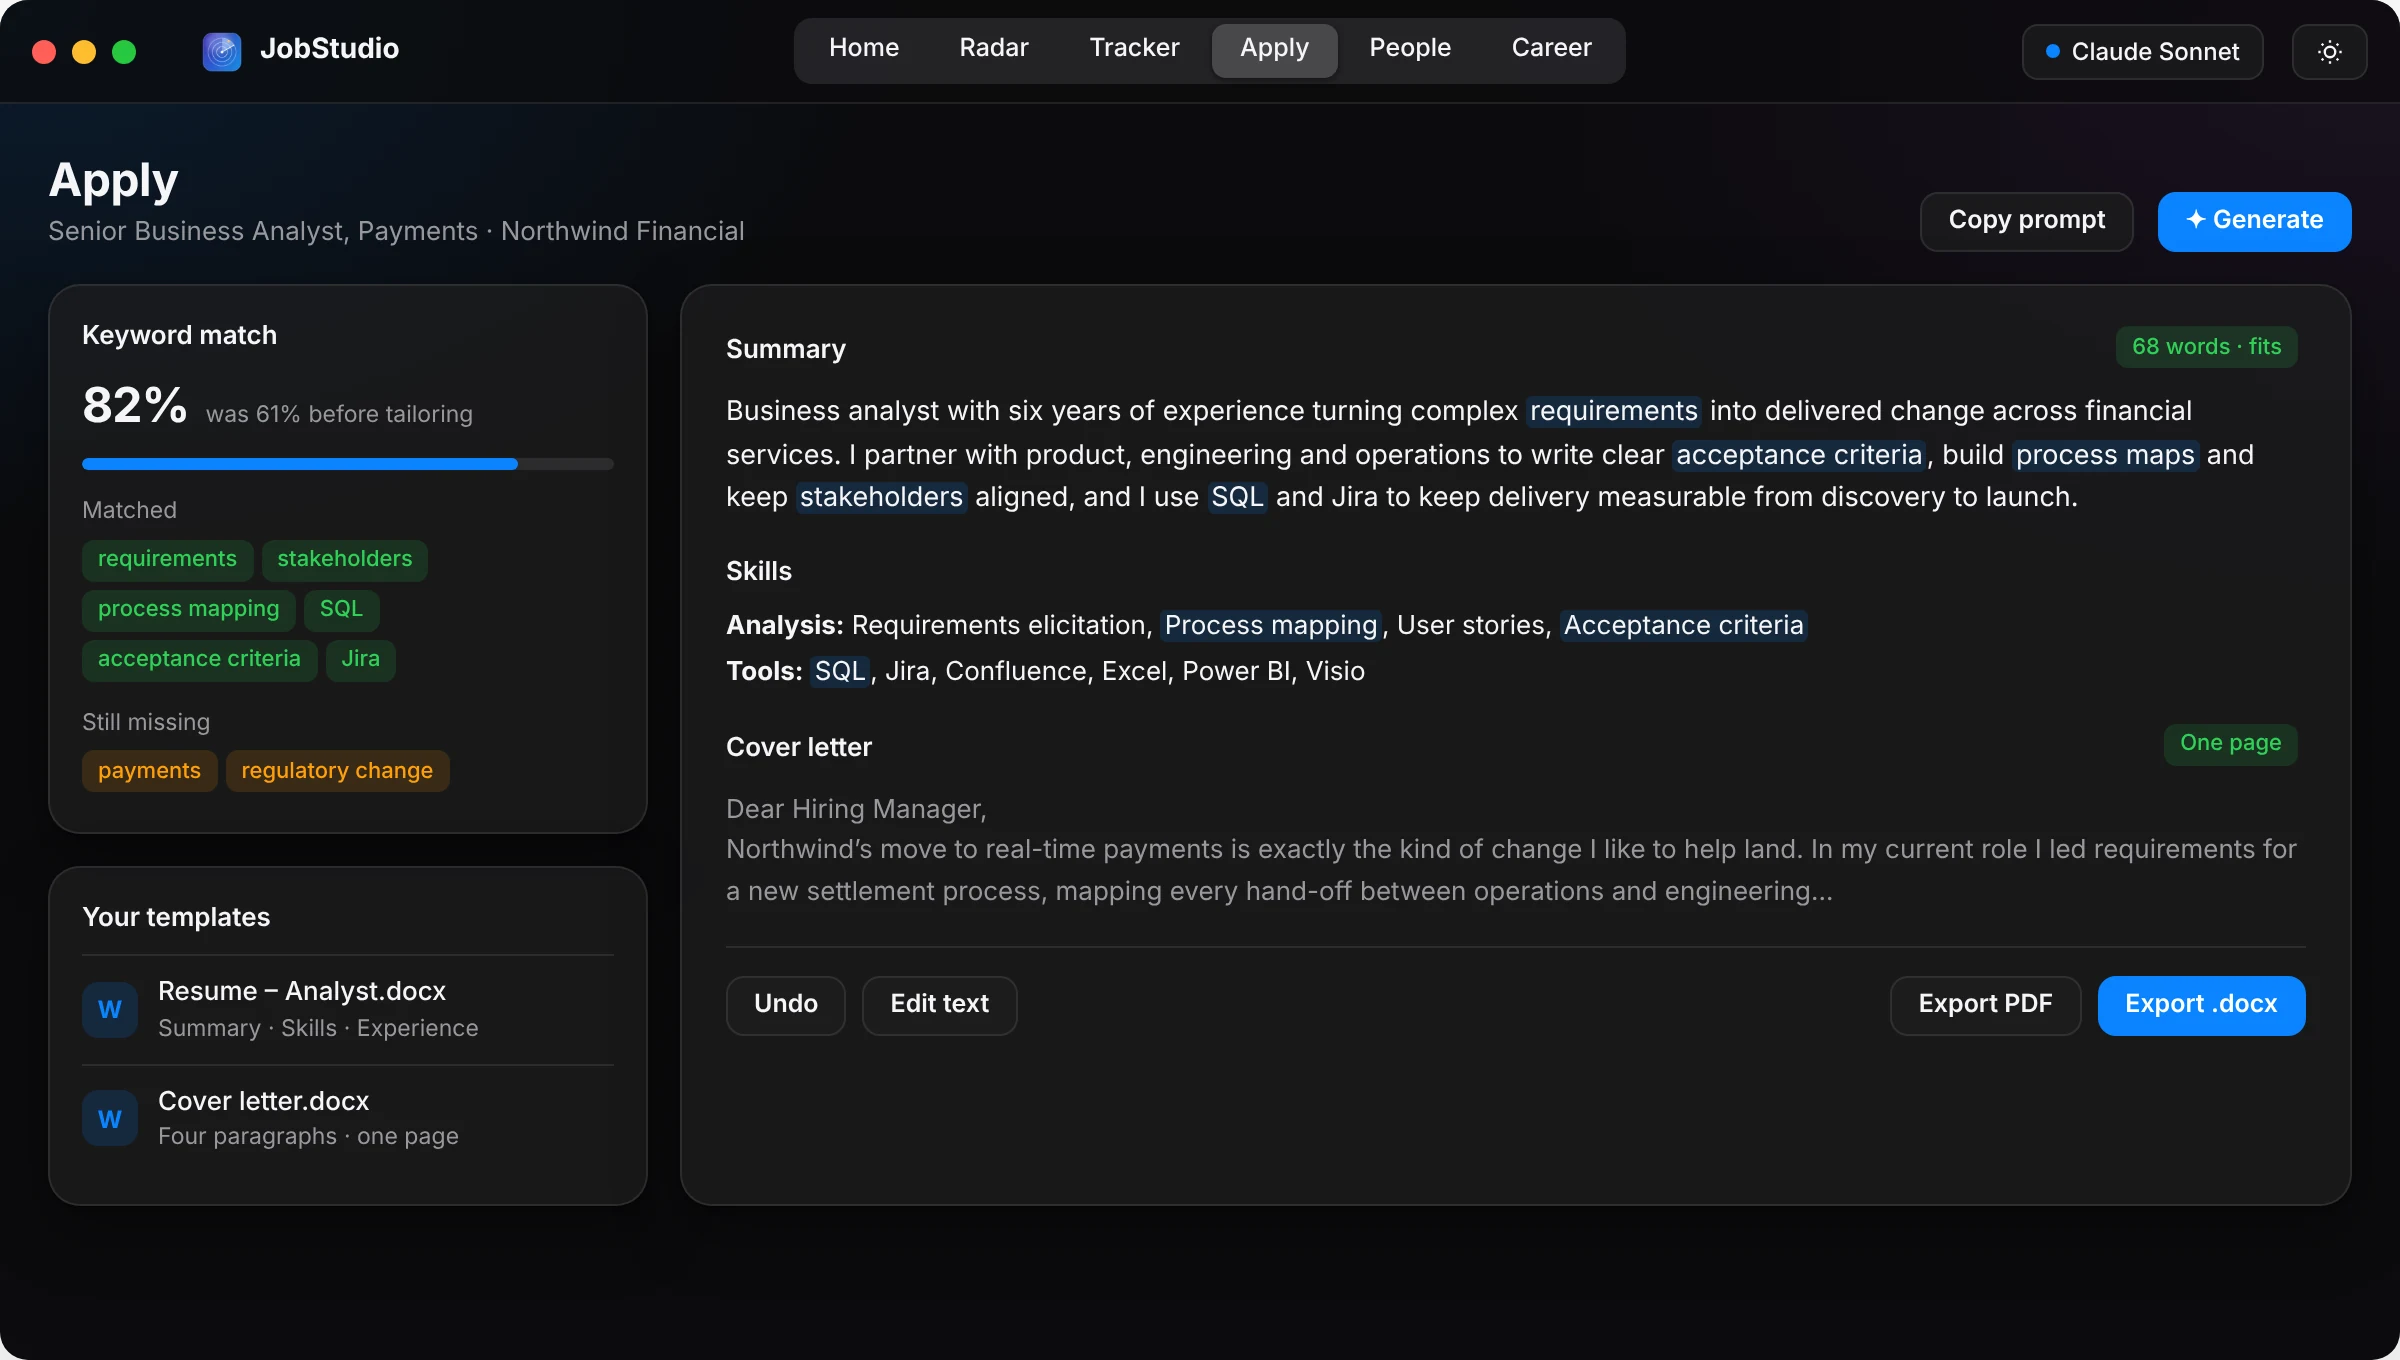Switch to the Radar tab
Viewport: 2400px width, 1360px height.
[x=994, y=48]
